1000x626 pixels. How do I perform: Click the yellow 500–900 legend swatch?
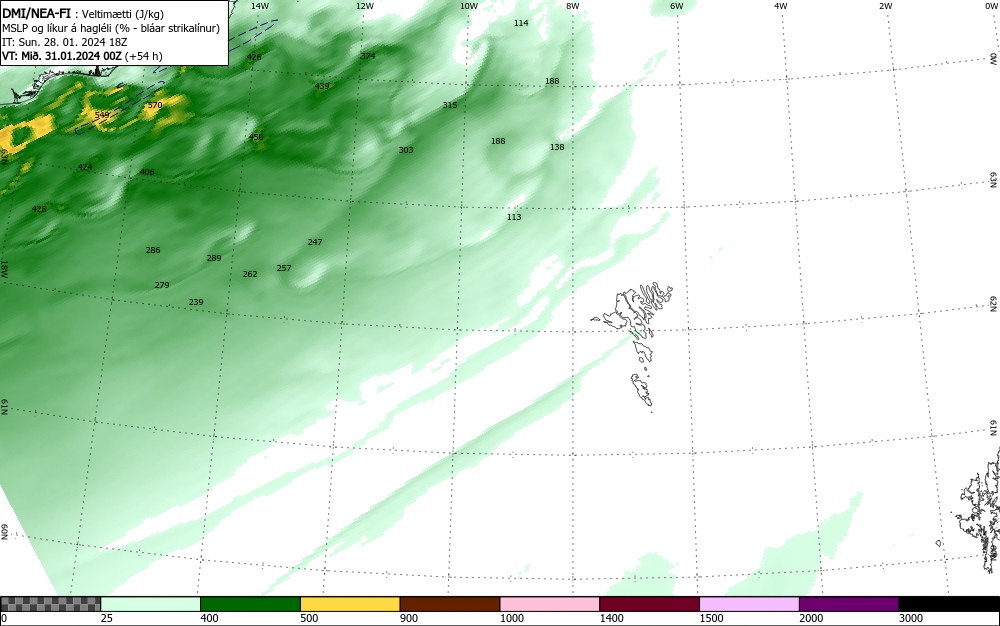(350, 604)
